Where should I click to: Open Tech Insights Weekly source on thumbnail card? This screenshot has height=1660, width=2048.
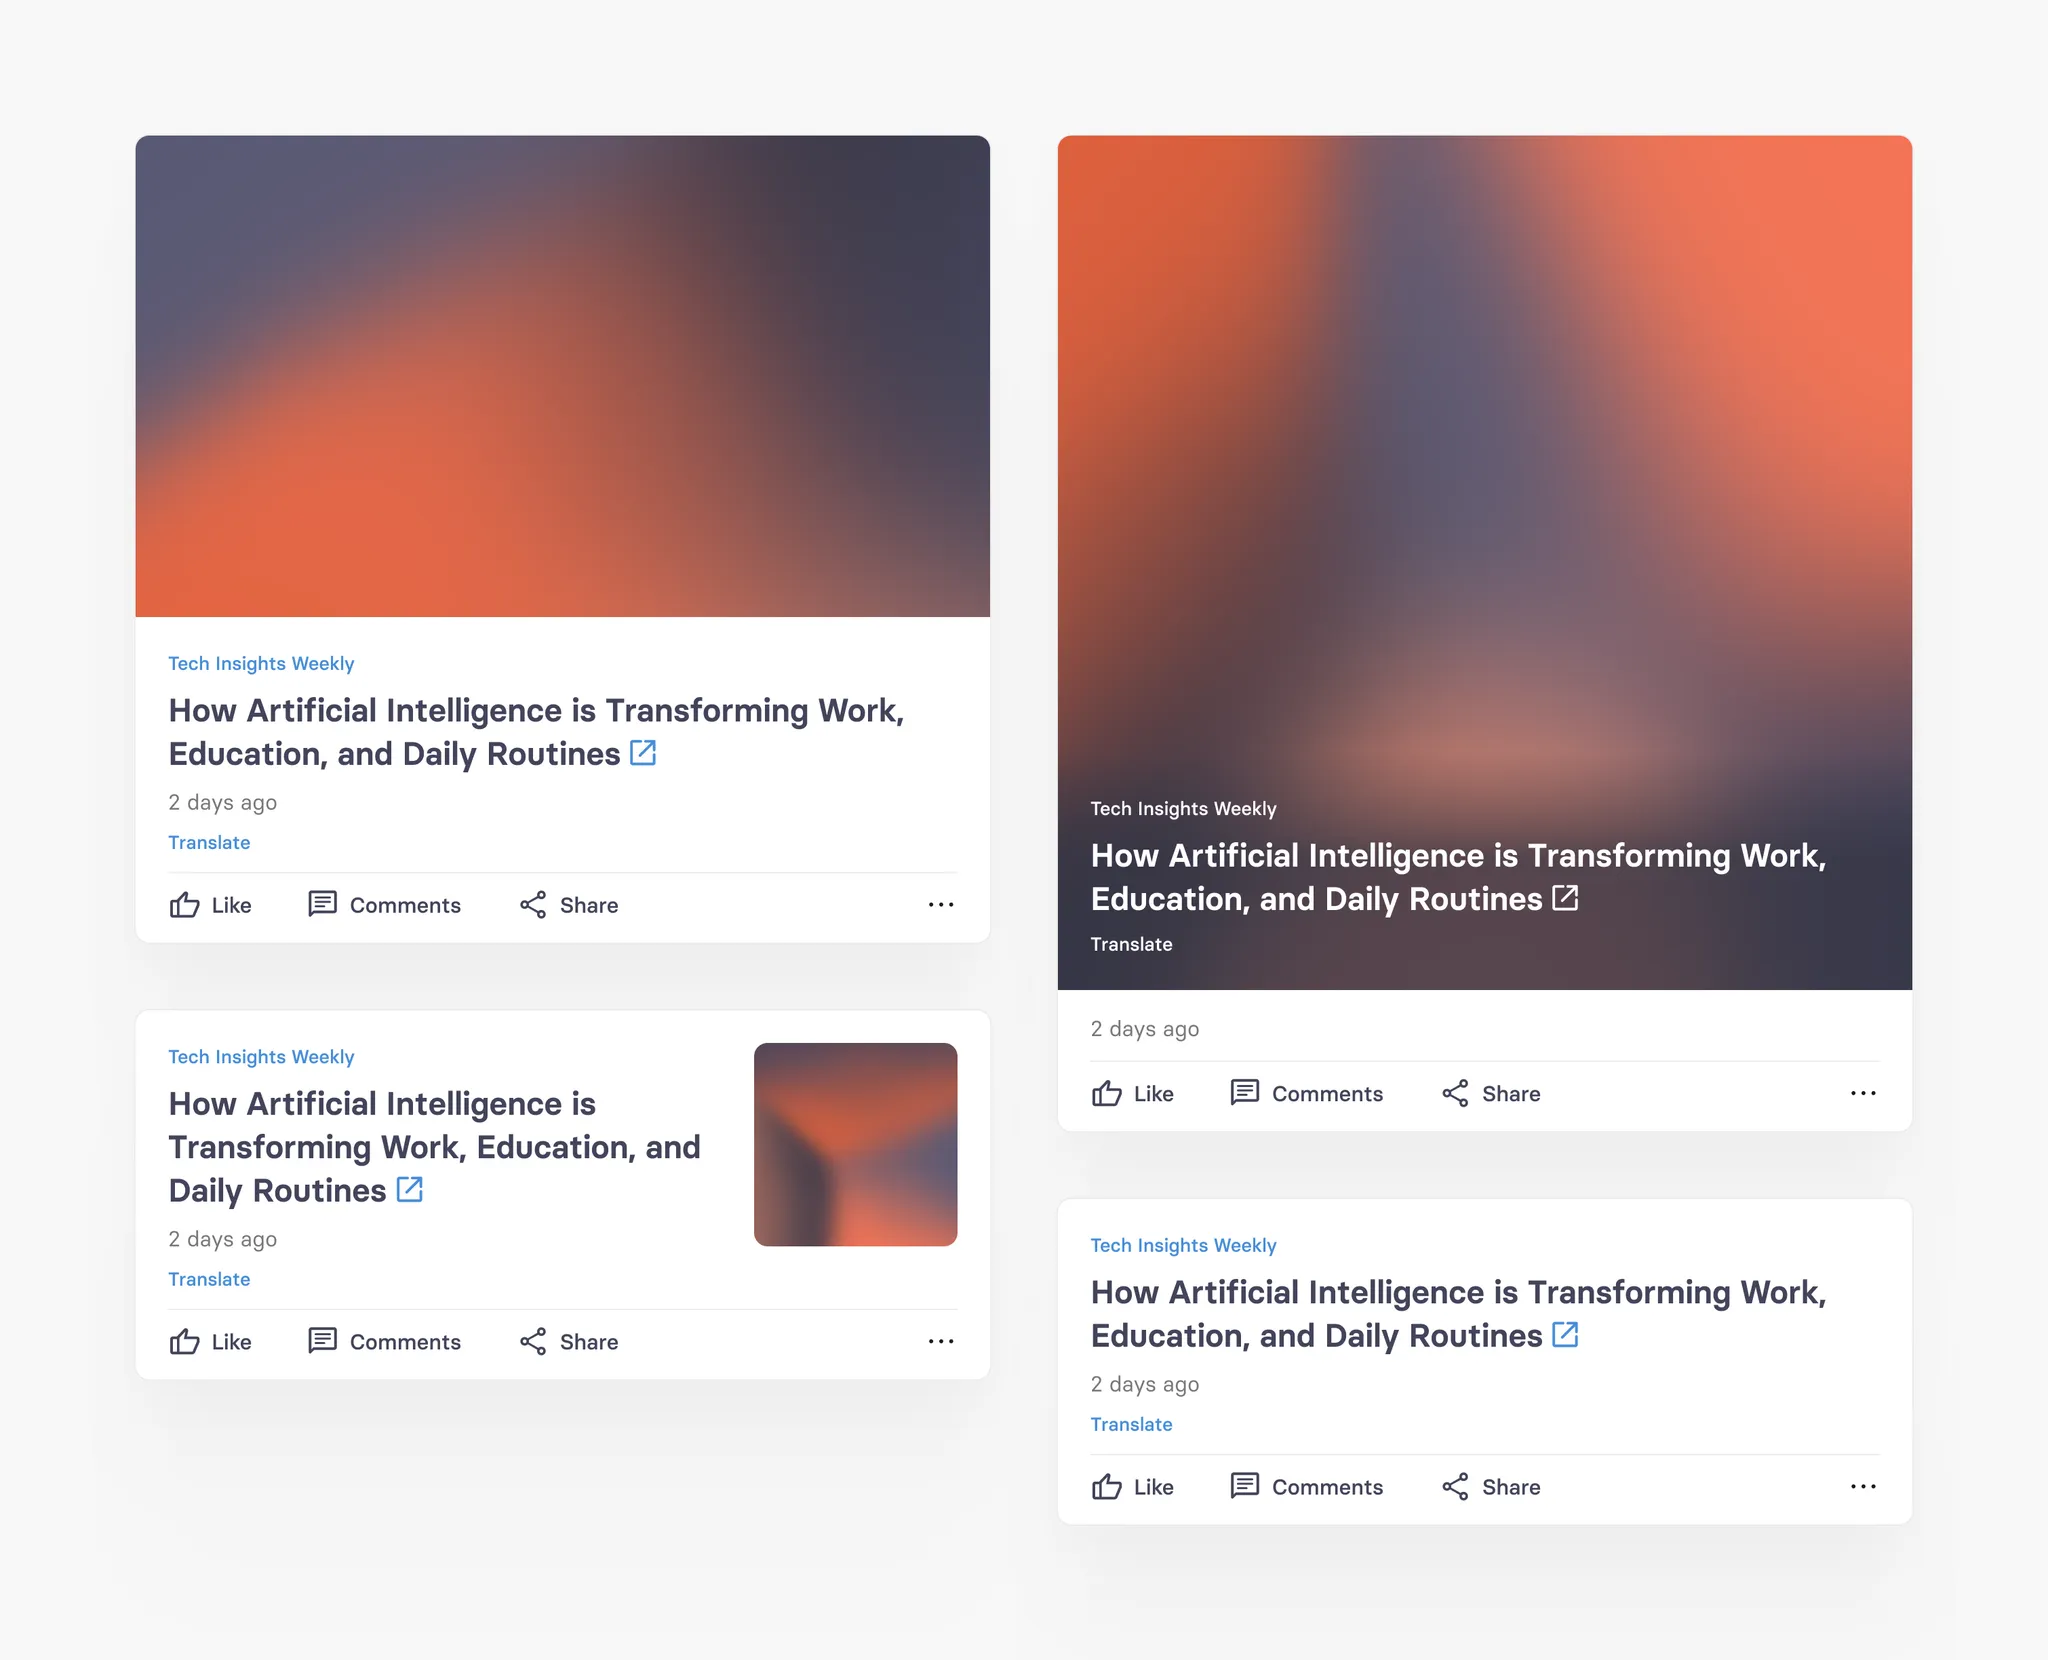261,1057
